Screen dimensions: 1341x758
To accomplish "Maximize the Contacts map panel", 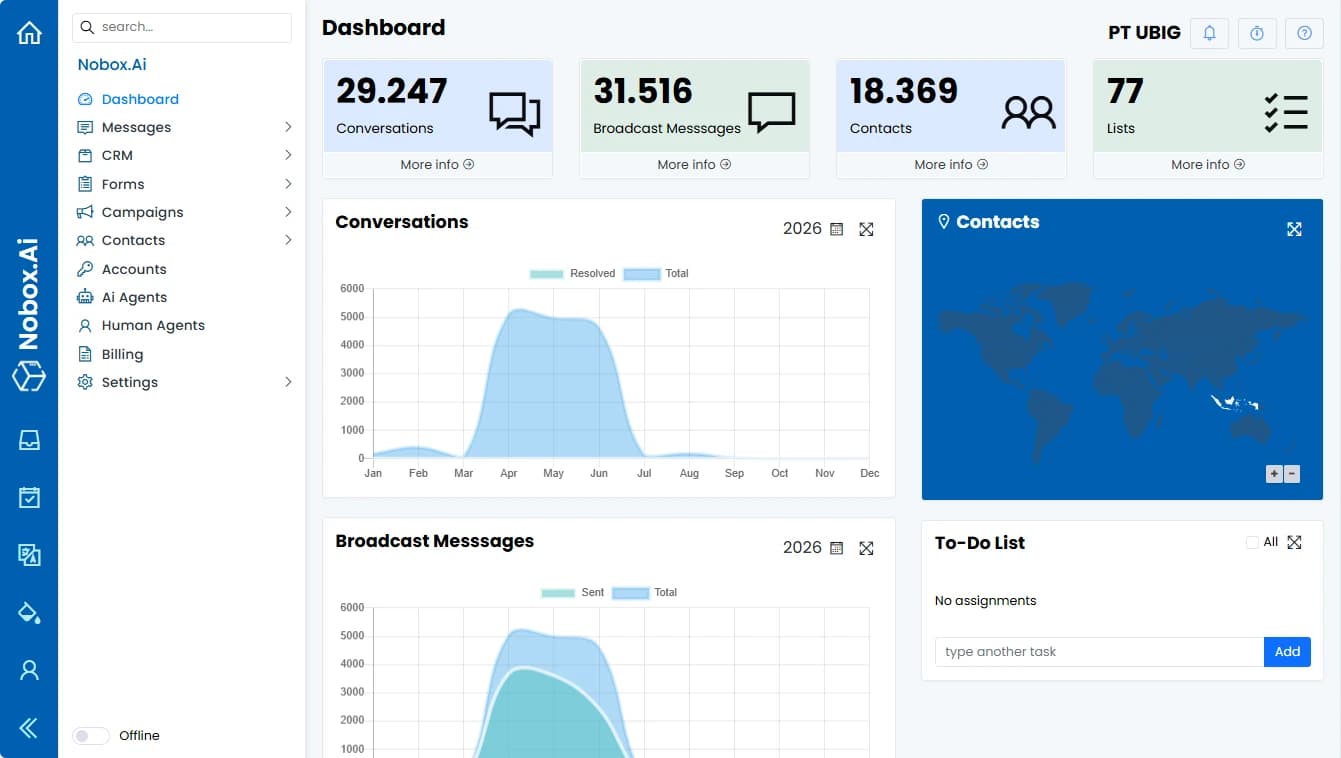I will point(1294,229).
